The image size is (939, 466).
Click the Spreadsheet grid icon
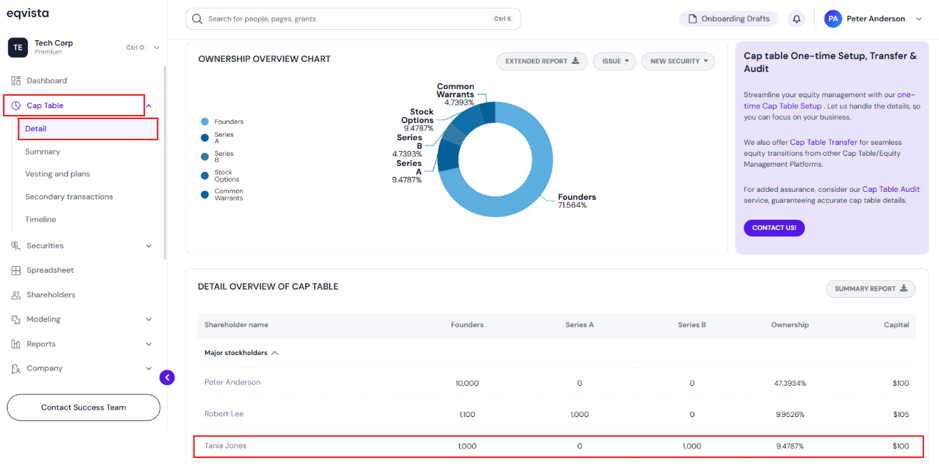point(16,270)
